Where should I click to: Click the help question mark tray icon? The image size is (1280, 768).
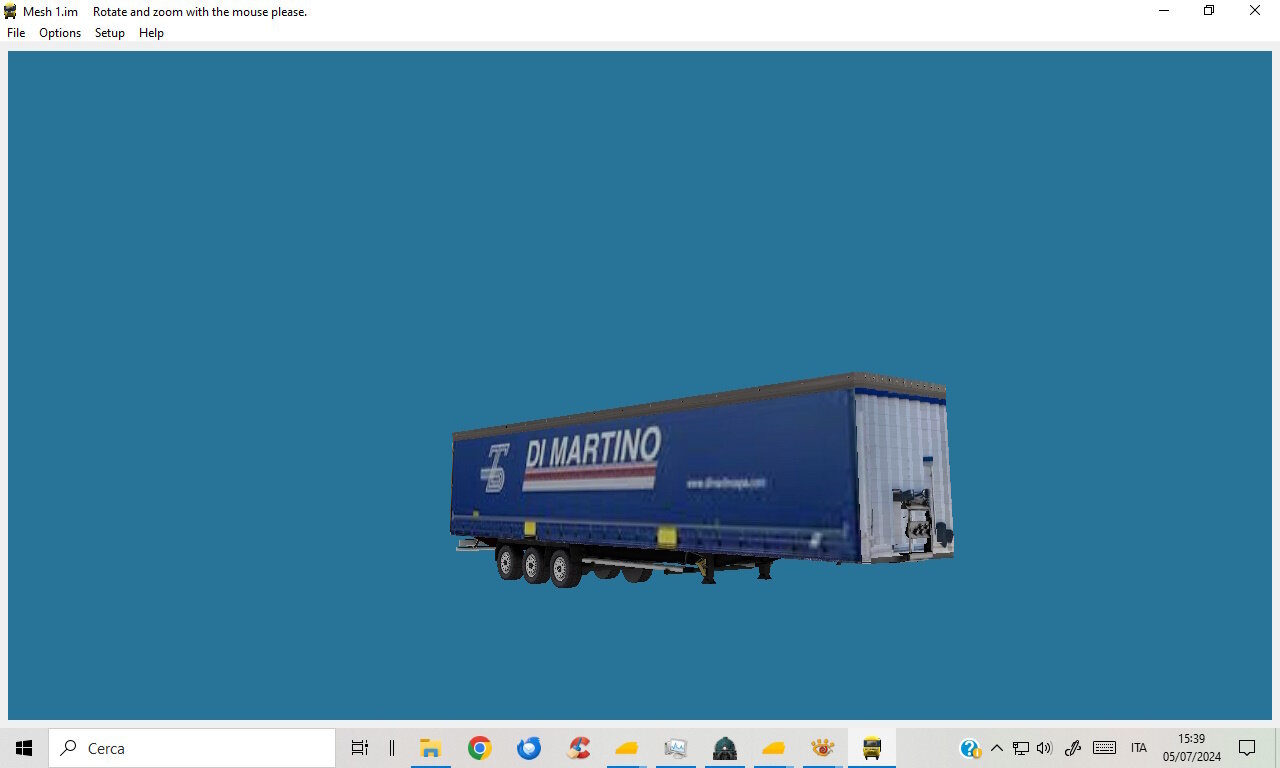pos(970,748)
